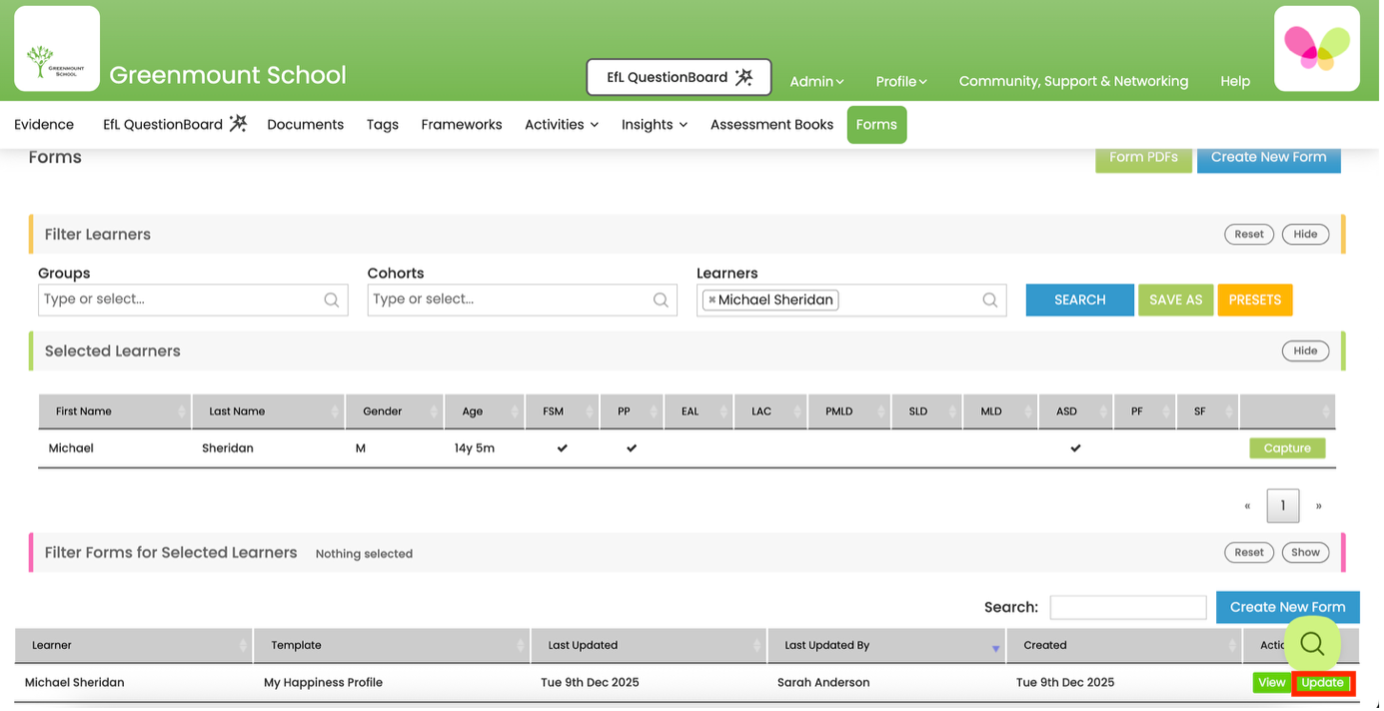Image resolution: width=1384 pixels, height=711 pixels.
Task: Sort forms by Last Updated column arrows
Action: [x=758, y=648]
